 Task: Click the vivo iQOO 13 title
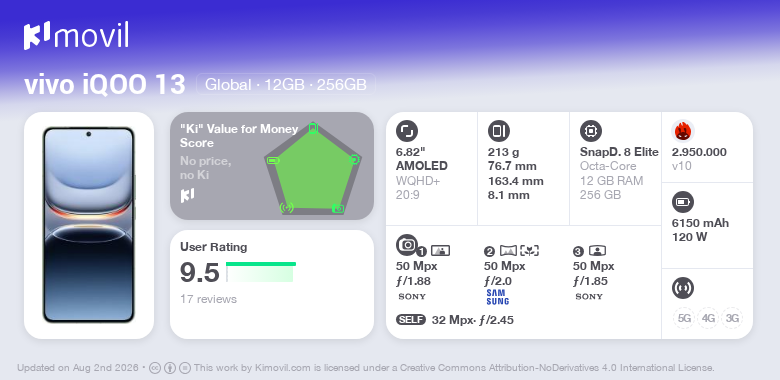[x=105, y=85]
